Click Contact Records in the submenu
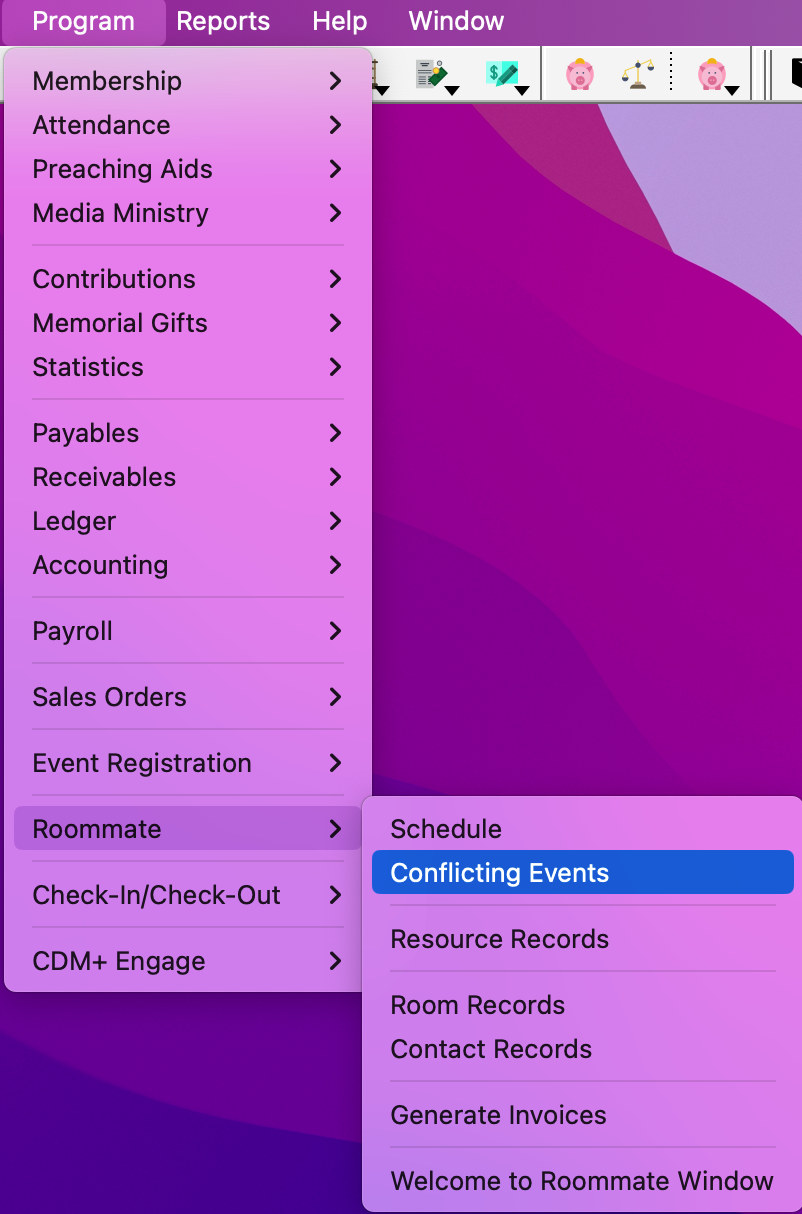 tap(491, 1049)
